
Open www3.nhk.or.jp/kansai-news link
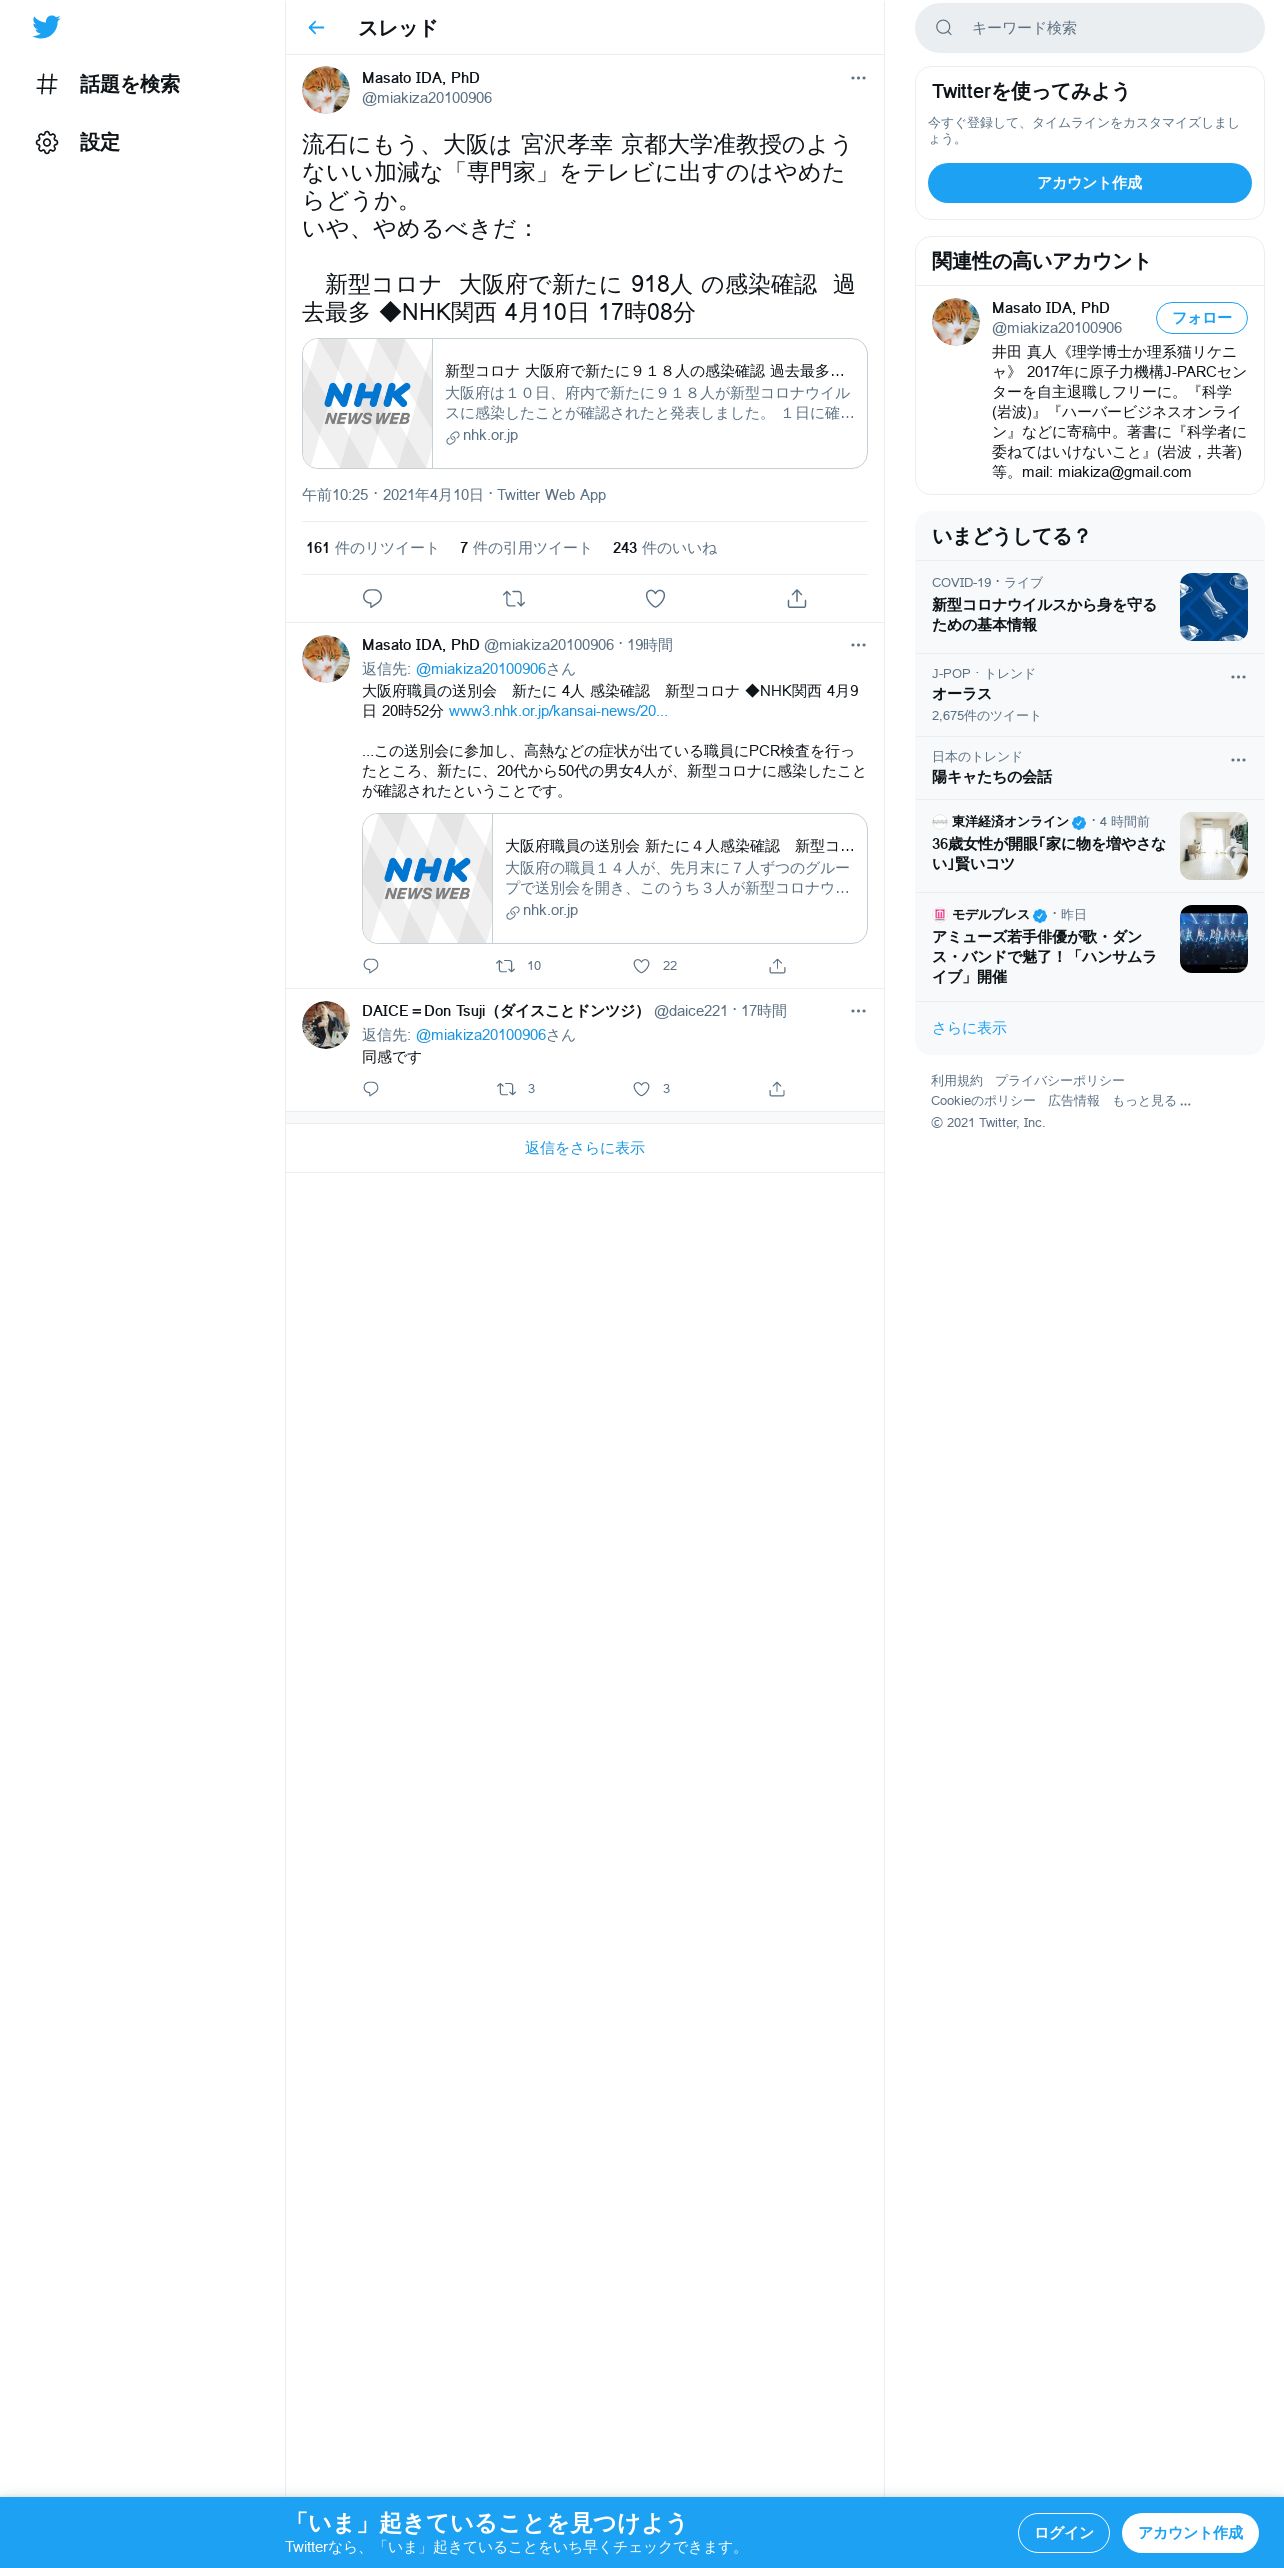(x=558, y=711)
